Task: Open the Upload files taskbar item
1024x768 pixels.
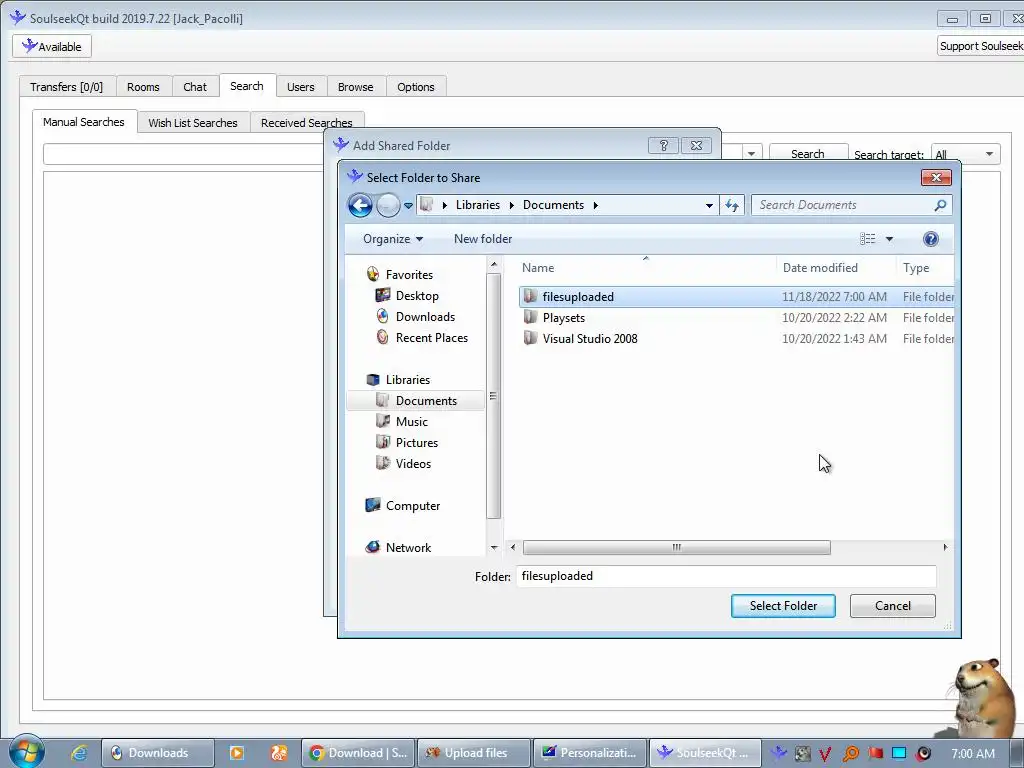Action: (474, 753)
